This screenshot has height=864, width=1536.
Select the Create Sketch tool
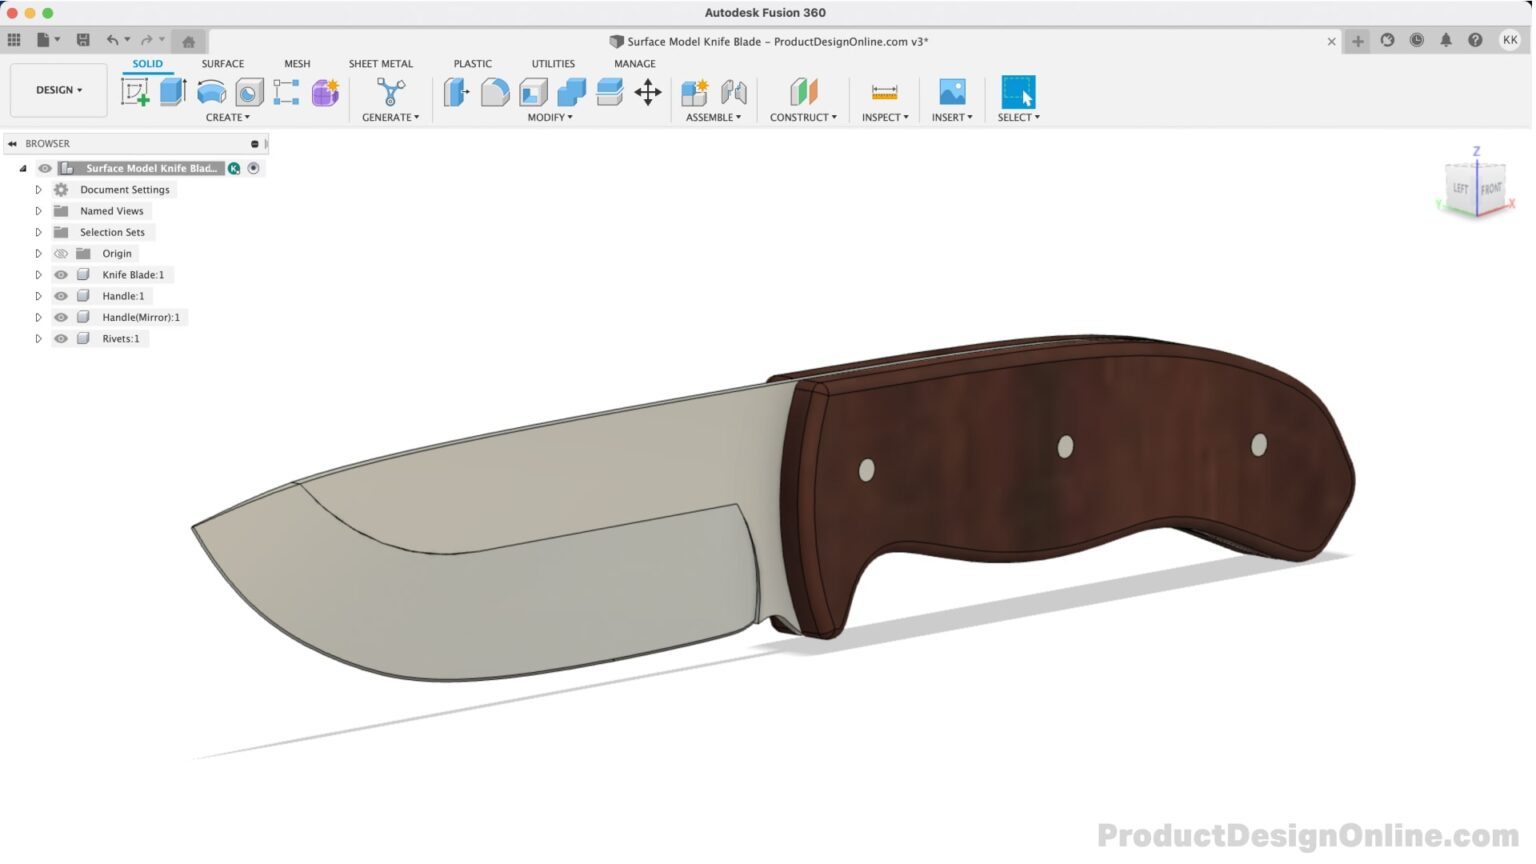tap(136, 90)
